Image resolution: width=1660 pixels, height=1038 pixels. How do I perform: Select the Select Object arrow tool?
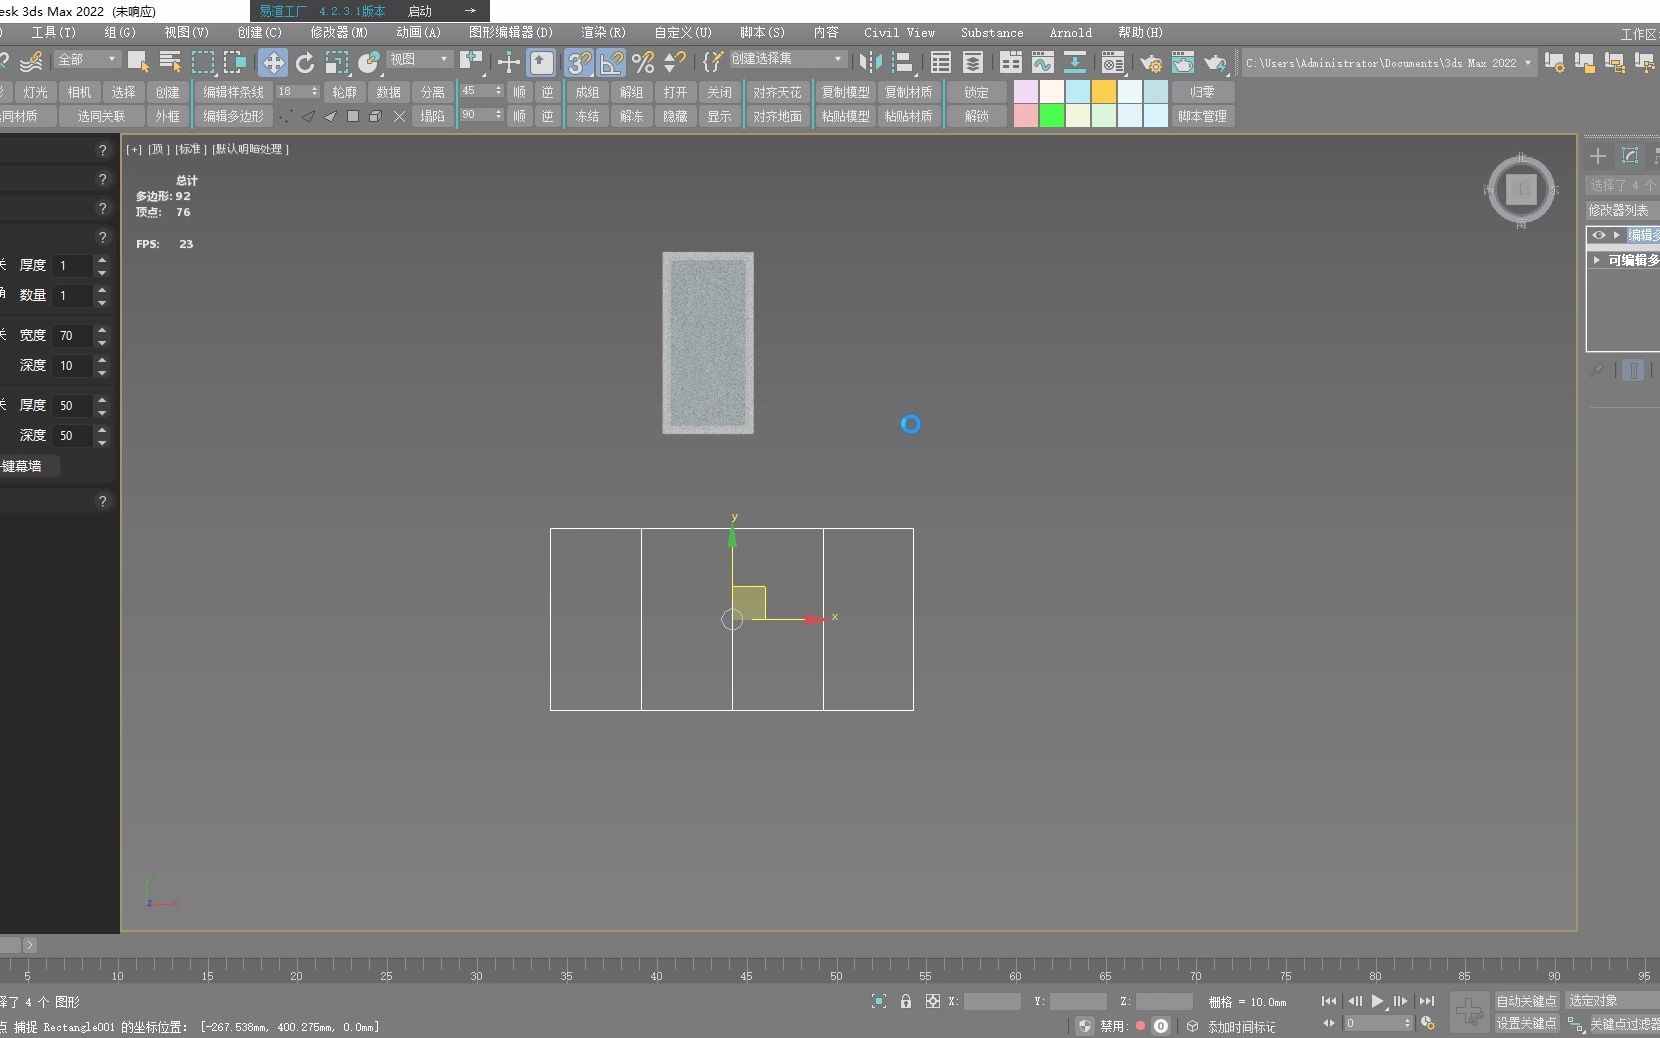point(138,62)
